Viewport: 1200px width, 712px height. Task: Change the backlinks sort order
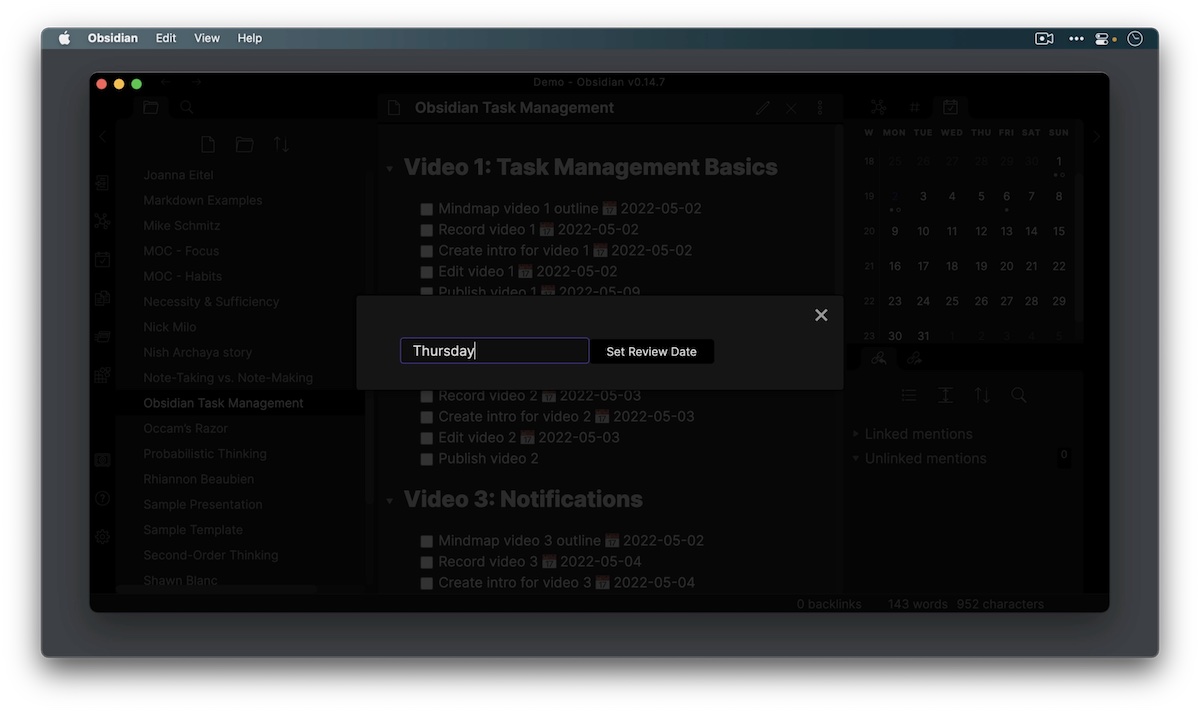[982, 395]
